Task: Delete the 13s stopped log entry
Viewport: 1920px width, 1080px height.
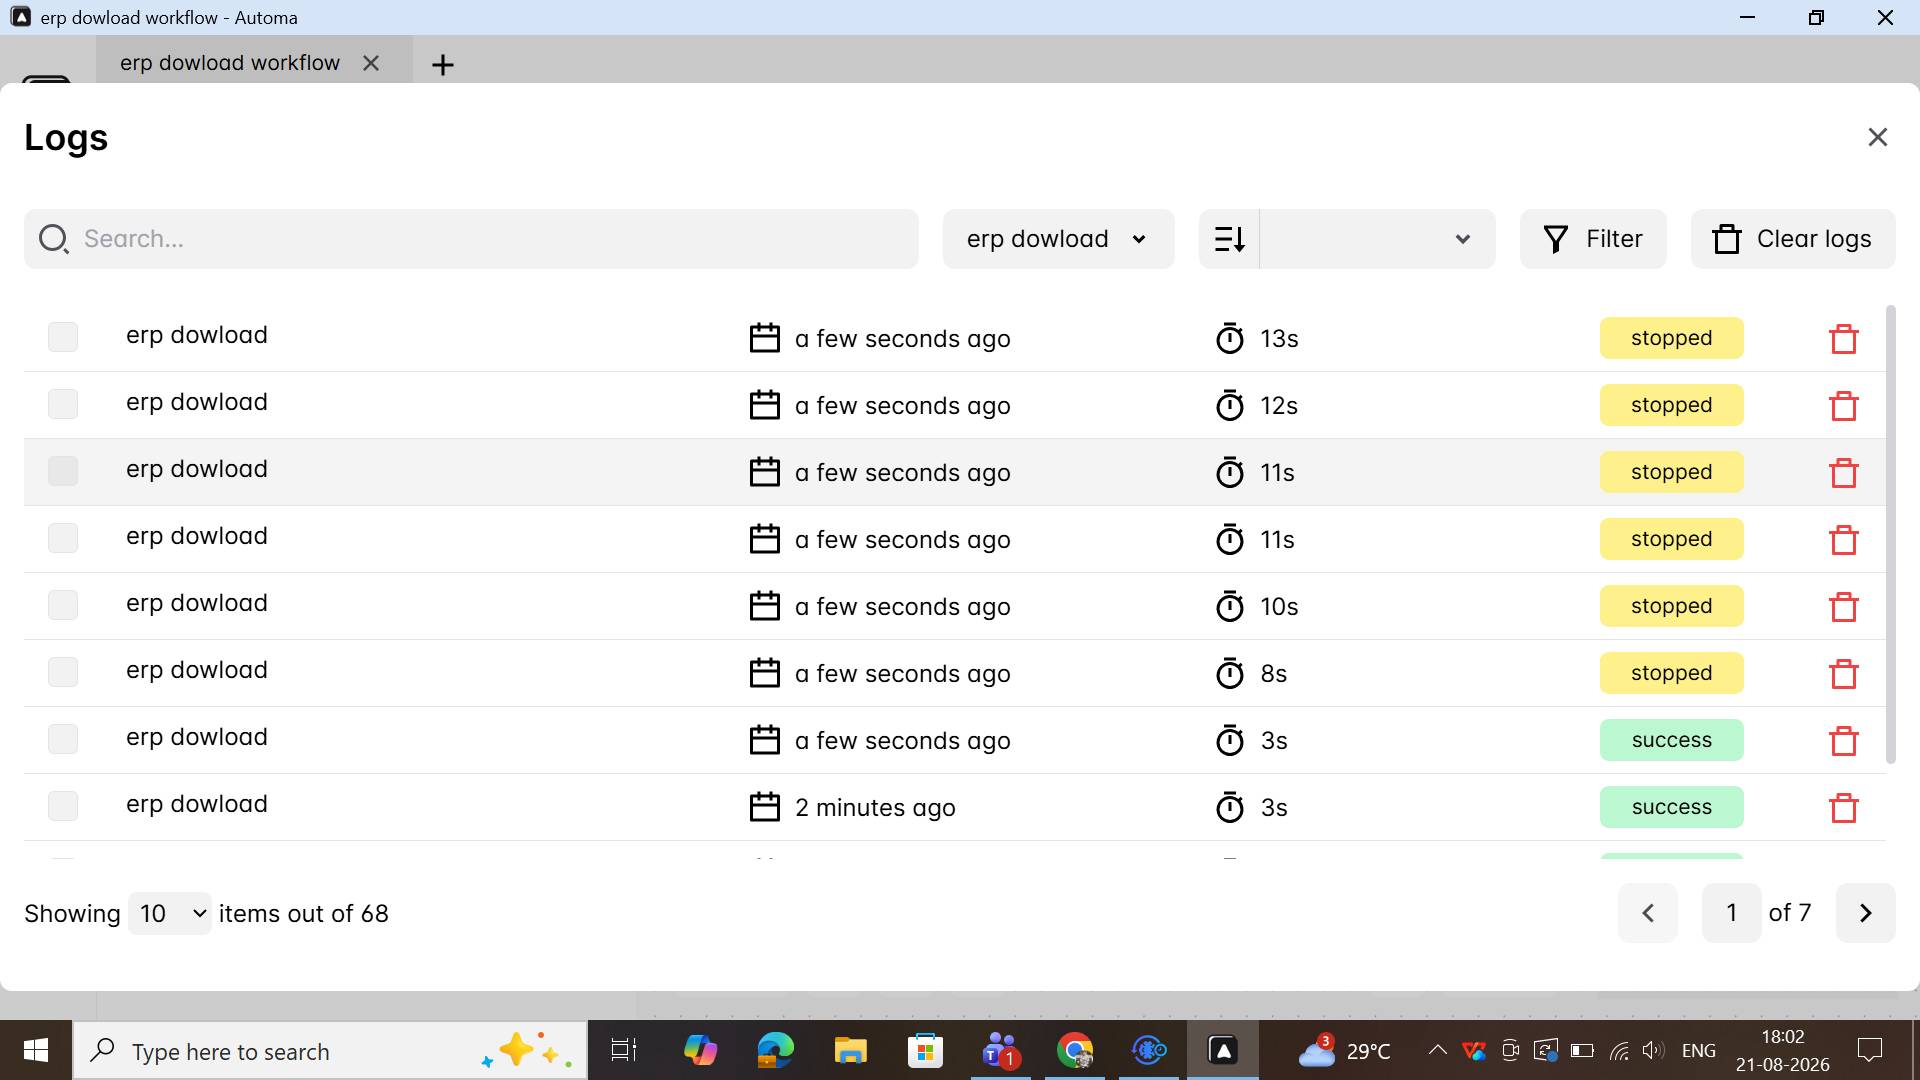Action: click(x=1843, y=339)
